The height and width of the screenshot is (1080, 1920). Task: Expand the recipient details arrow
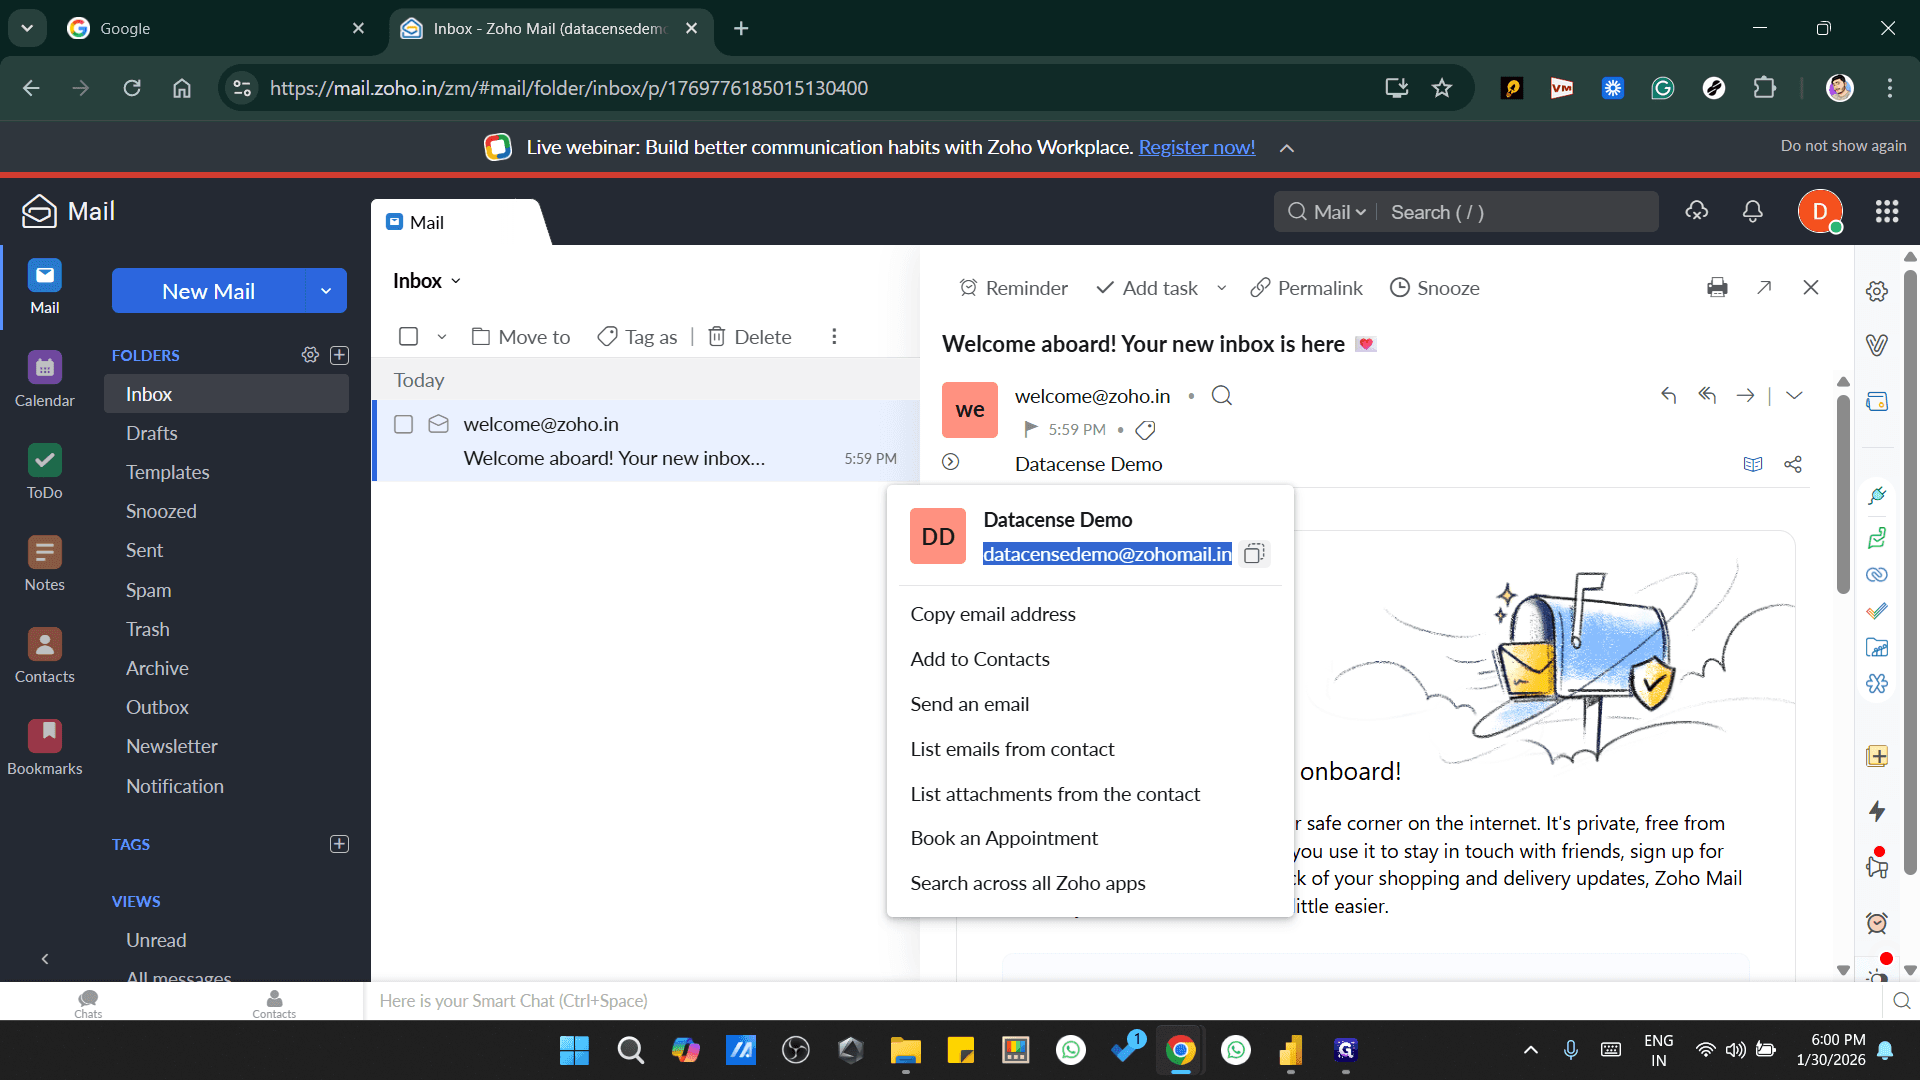point(950,462)
